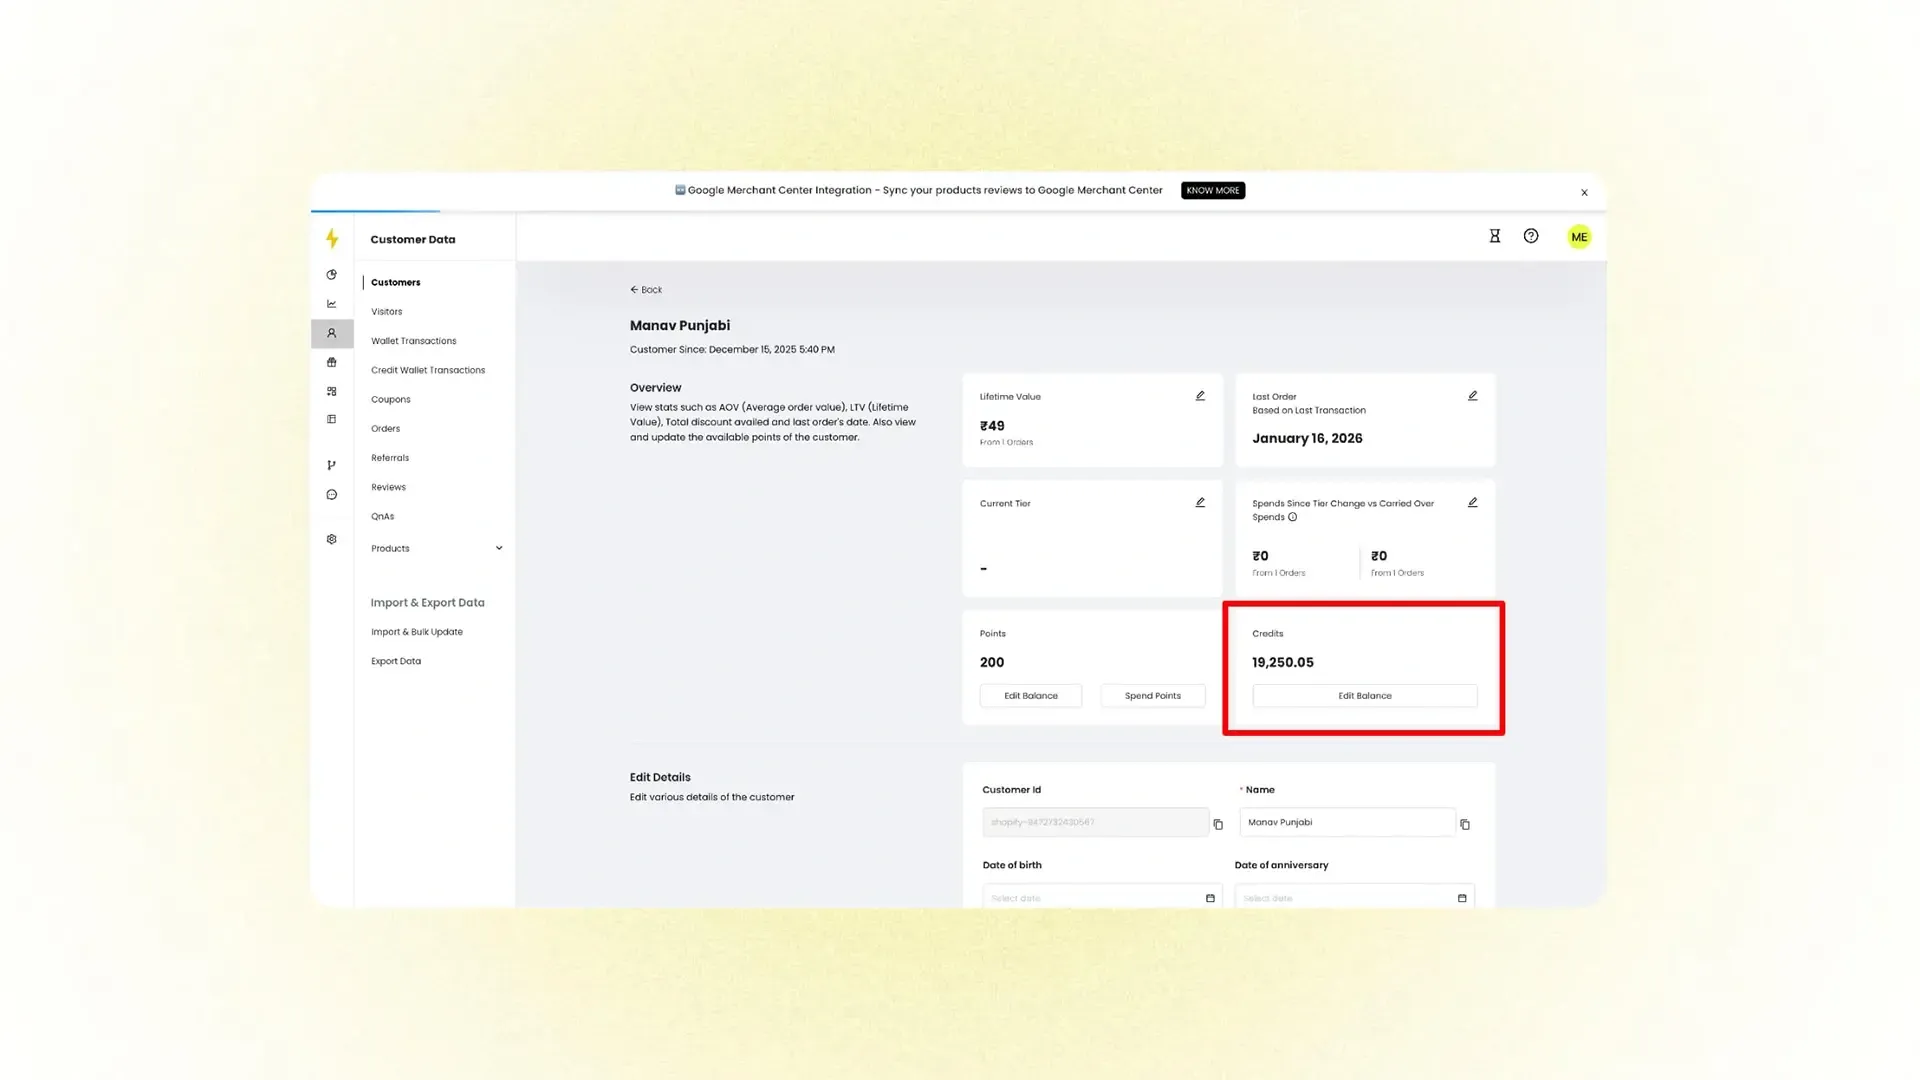This screenshot has width=1920, height=1080.
Task: Open settings gear icon in left sidebar
Action: point(331,539)
